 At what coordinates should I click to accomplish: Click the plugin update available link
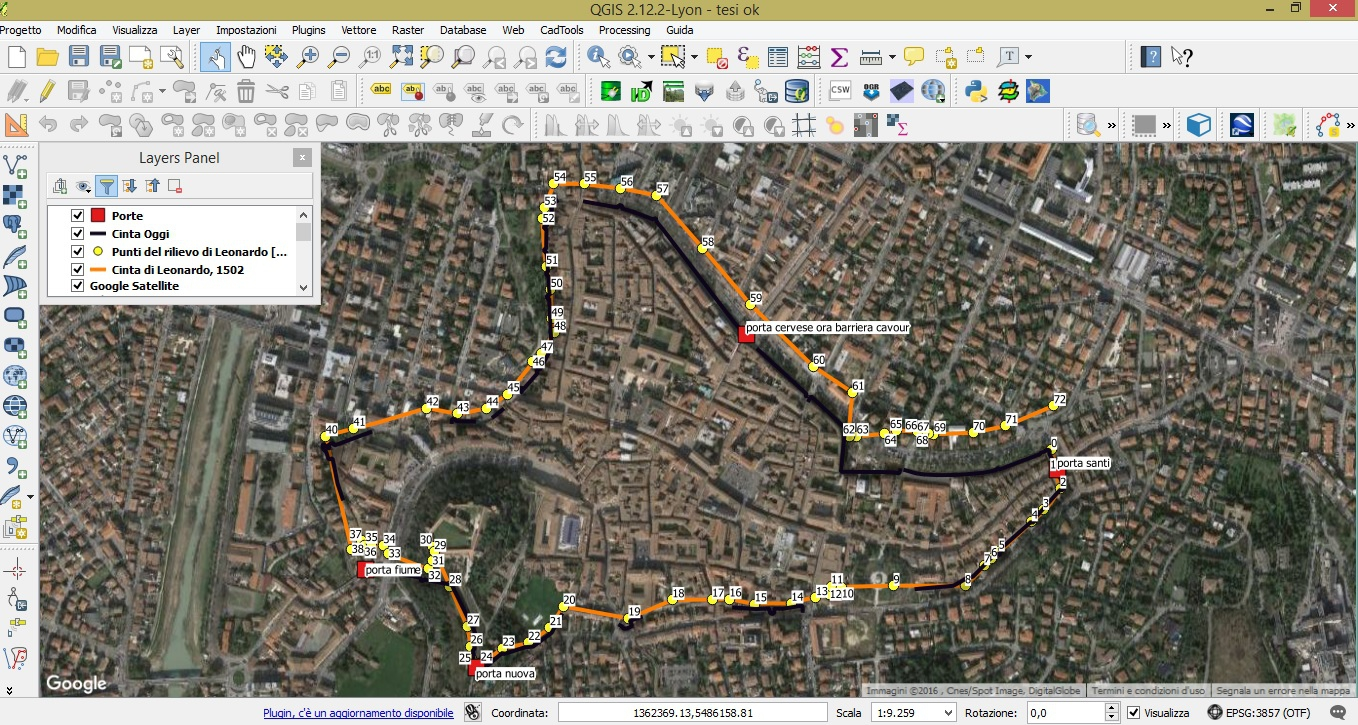point(358,713)
